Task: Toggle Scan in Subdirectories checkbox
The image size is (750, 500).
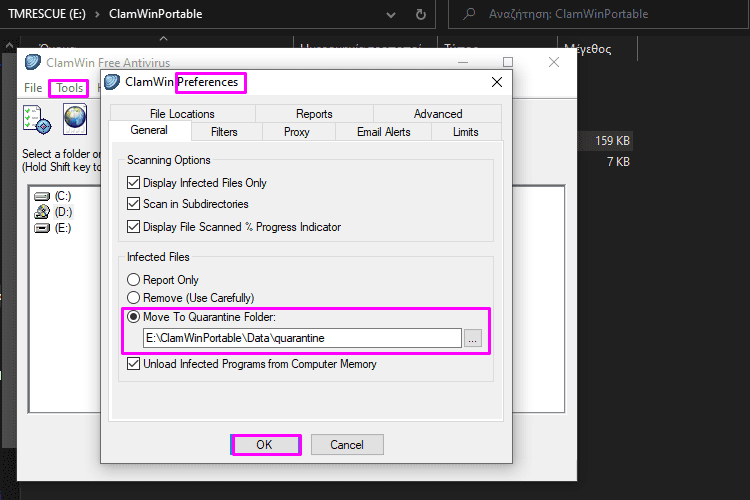Action: [x=133, y=203]
